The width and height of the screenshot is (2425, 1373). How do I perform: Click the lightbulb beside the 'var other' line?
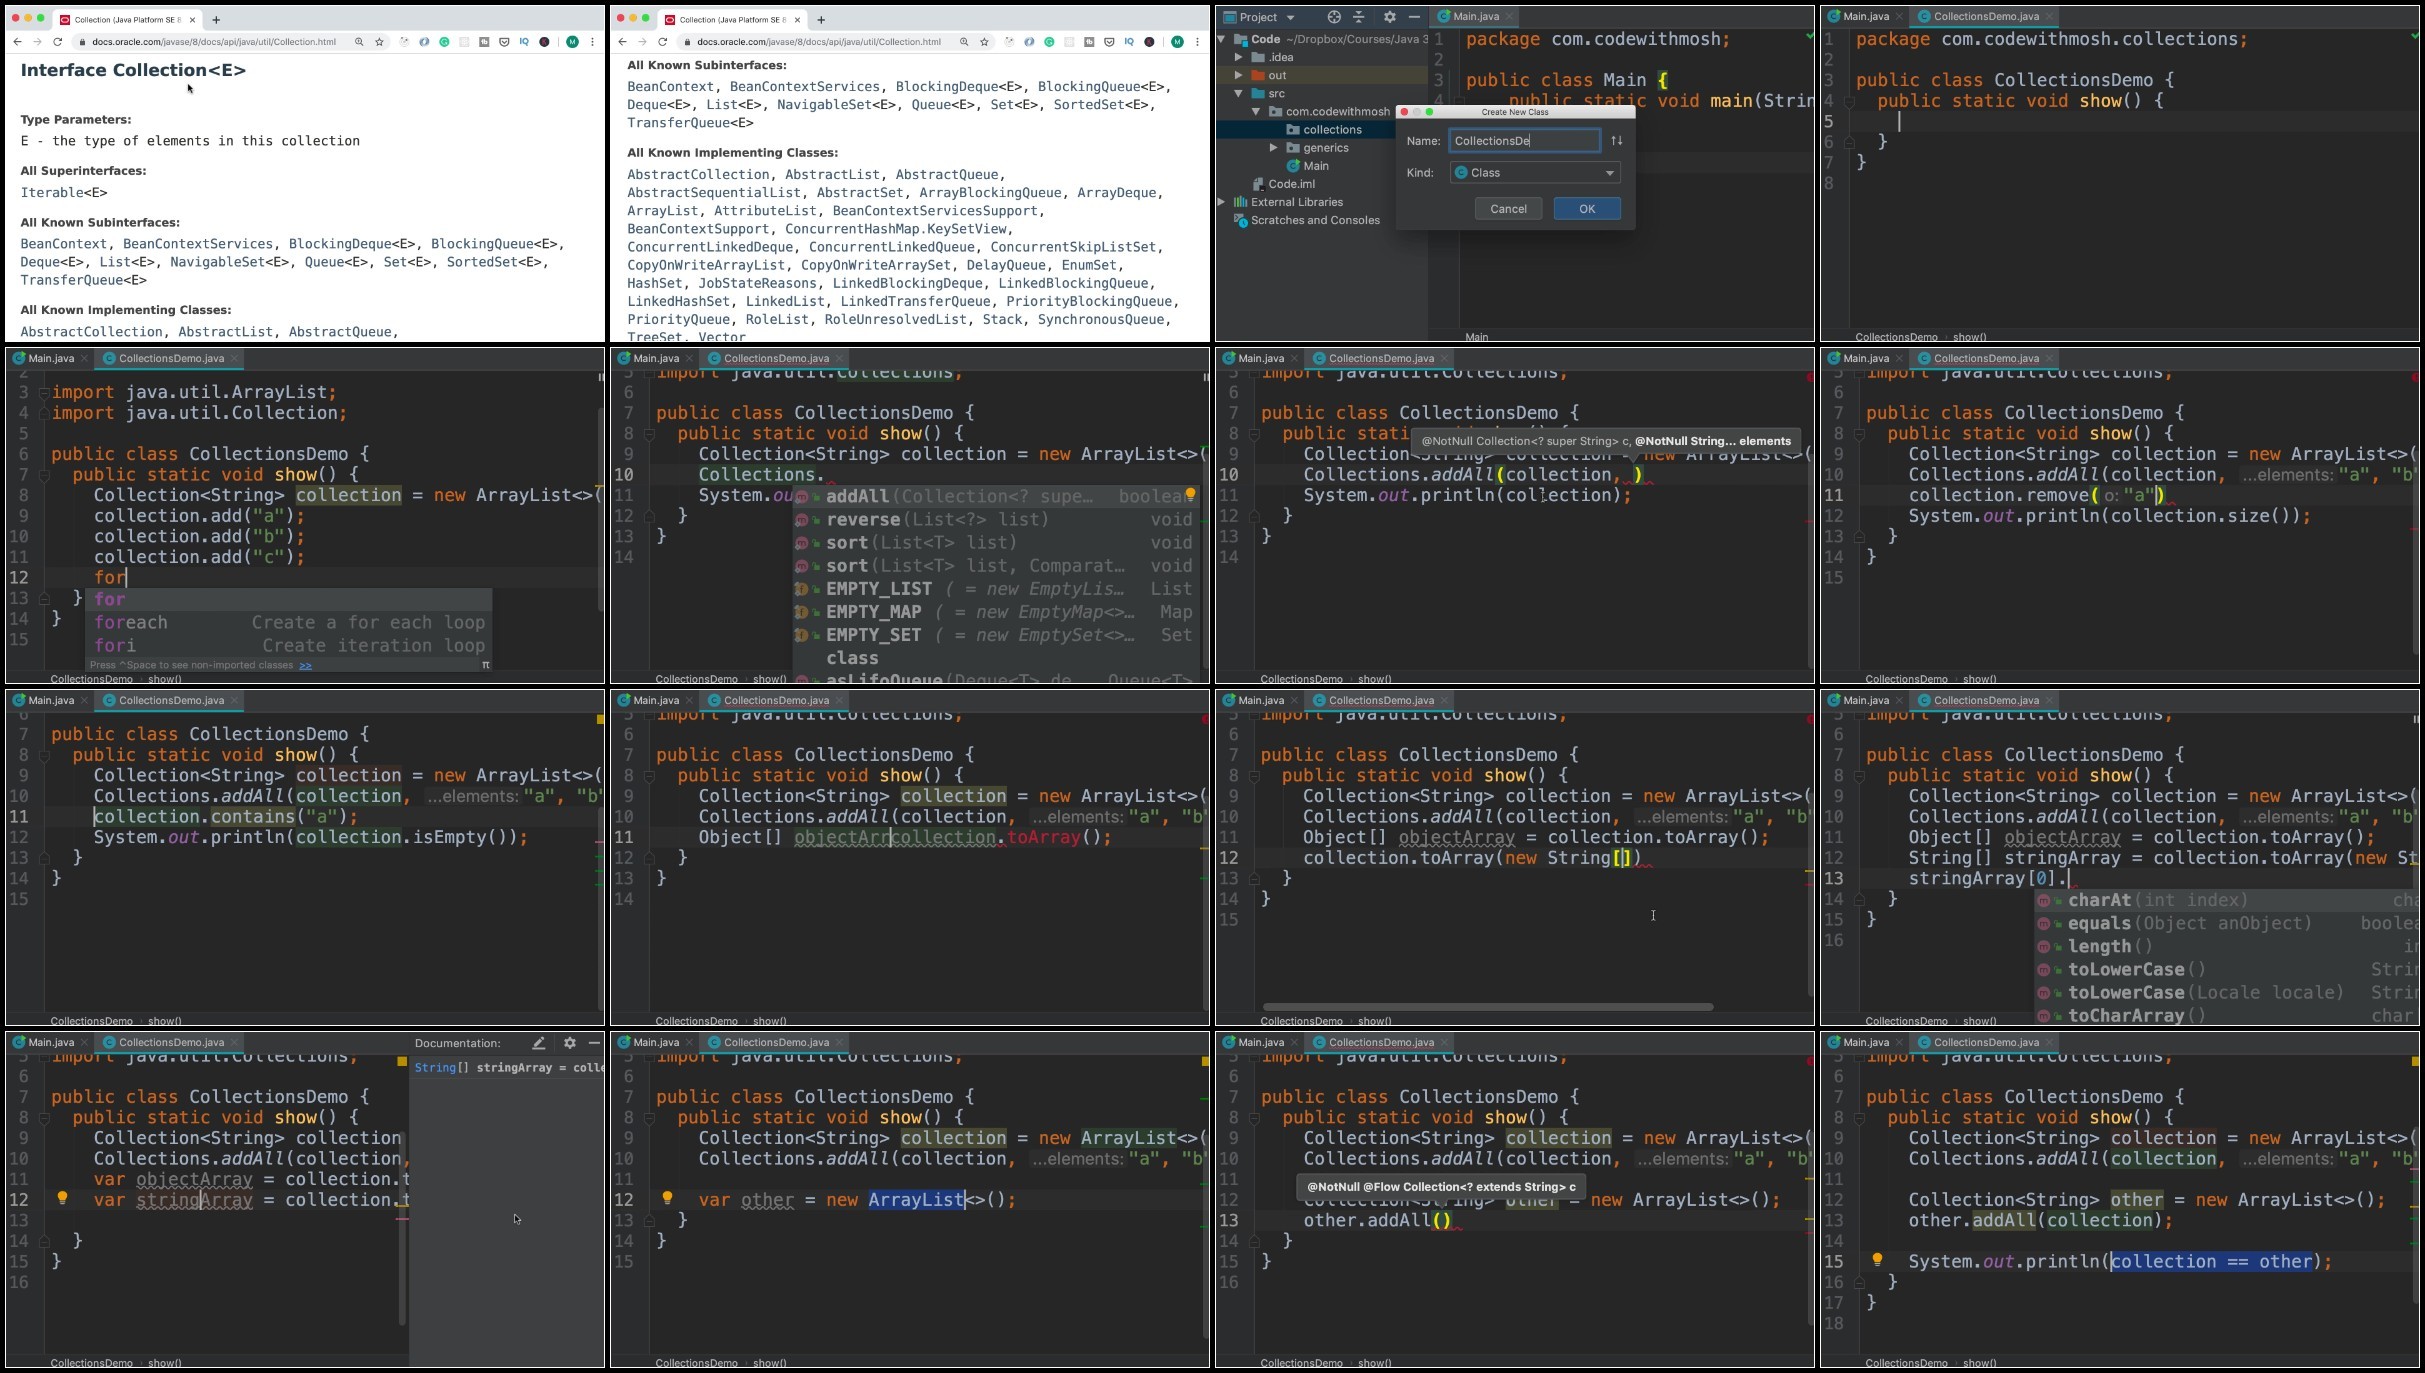point(667,1198)
